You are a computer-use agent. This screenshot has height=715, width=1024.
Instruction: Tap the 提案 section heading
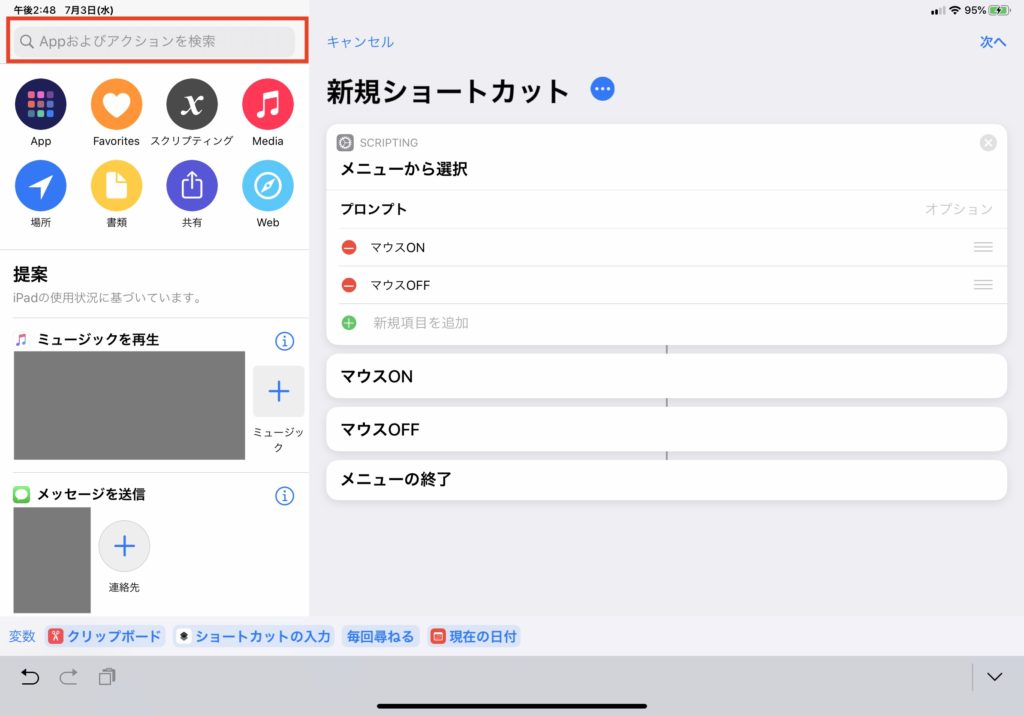pos(30,274)
